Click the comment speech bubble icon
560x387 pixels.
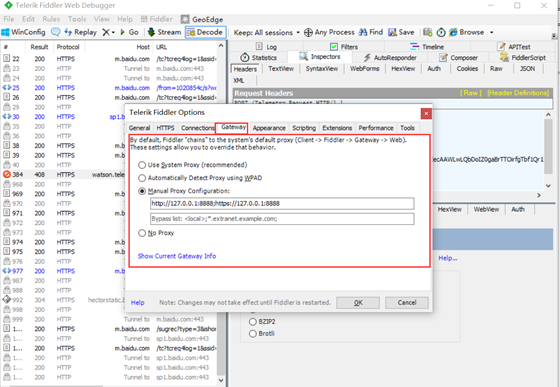pyautogui.click(x=56, y=32)
